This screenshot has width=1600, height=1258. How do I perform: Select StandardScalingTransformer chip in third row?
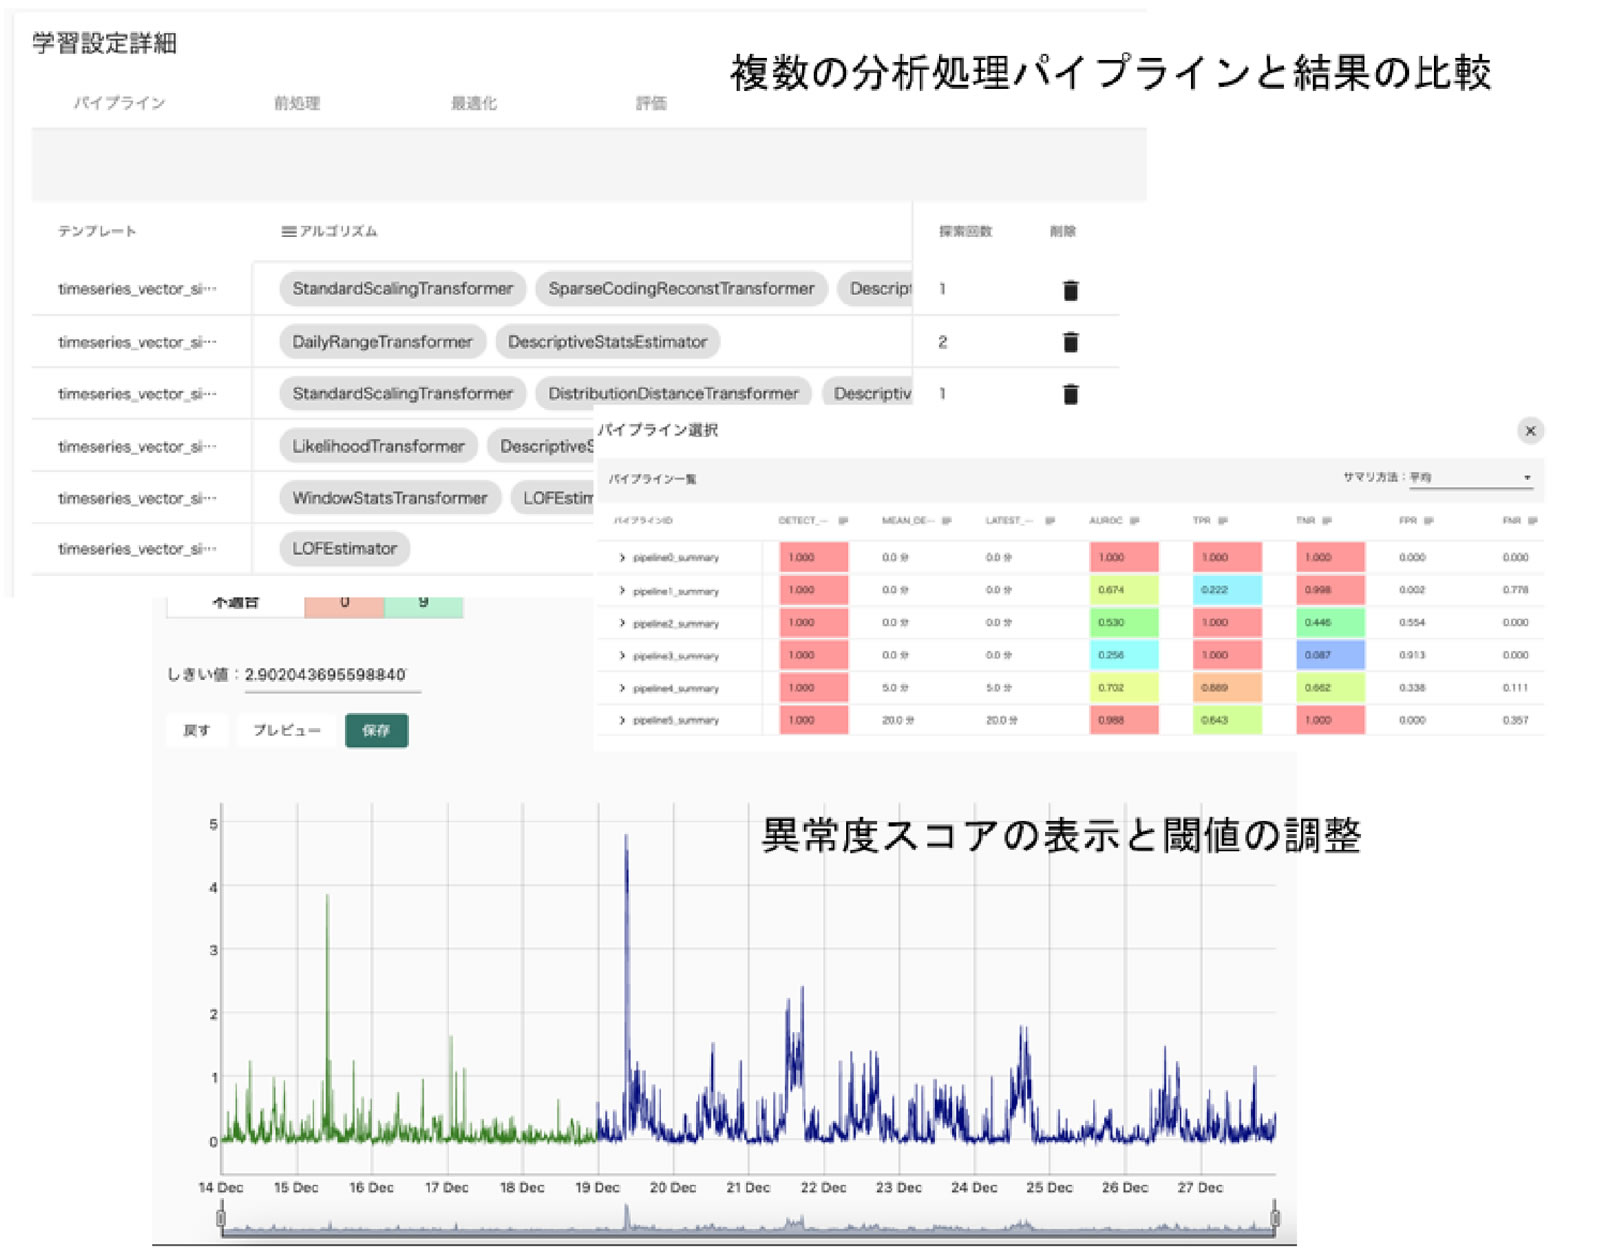(402, 394)
